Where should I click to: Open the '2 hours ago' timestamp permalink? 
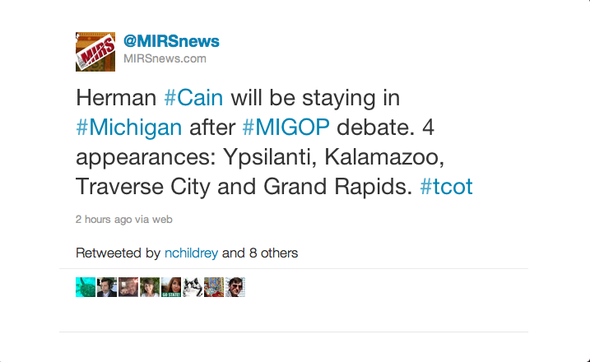click(x=104, y=219)
